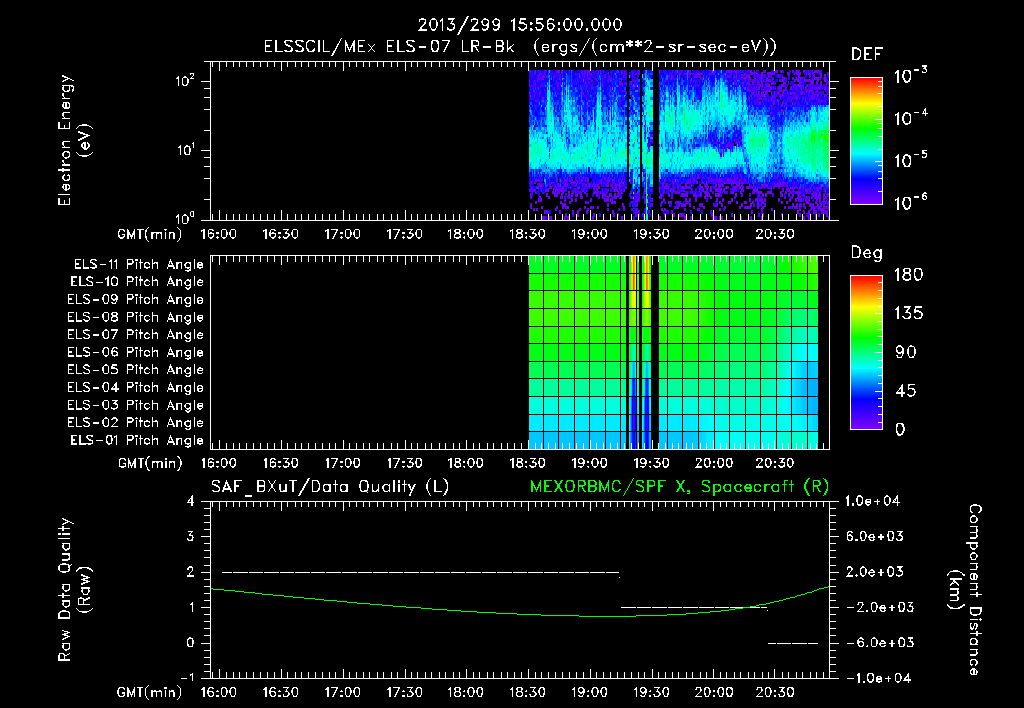
Task: Click the 0 label on Deg scale
Action: [x=901, y=429]
